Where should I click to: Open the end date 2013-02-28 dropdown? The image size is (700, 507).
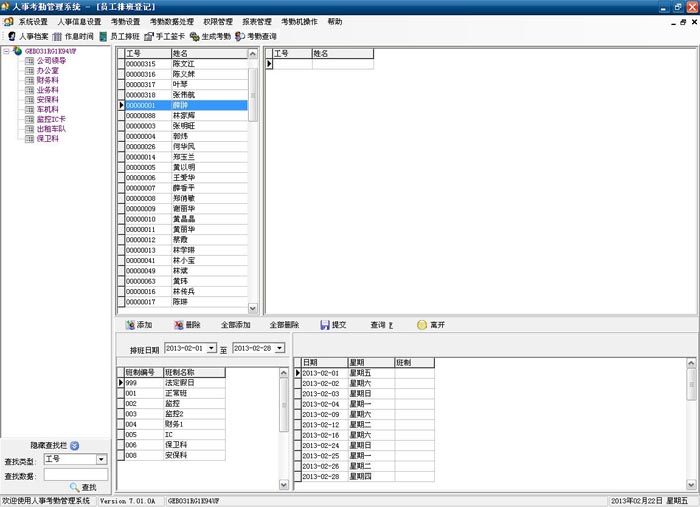tap(279, 348)
